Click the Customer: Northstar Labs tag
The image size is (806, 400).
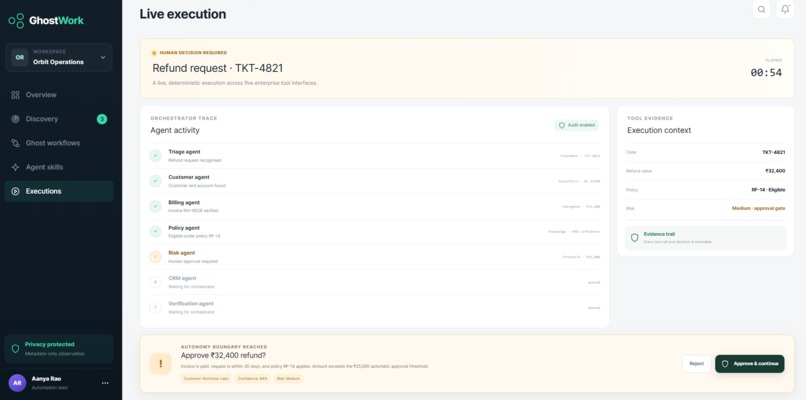tap(206, 379)
